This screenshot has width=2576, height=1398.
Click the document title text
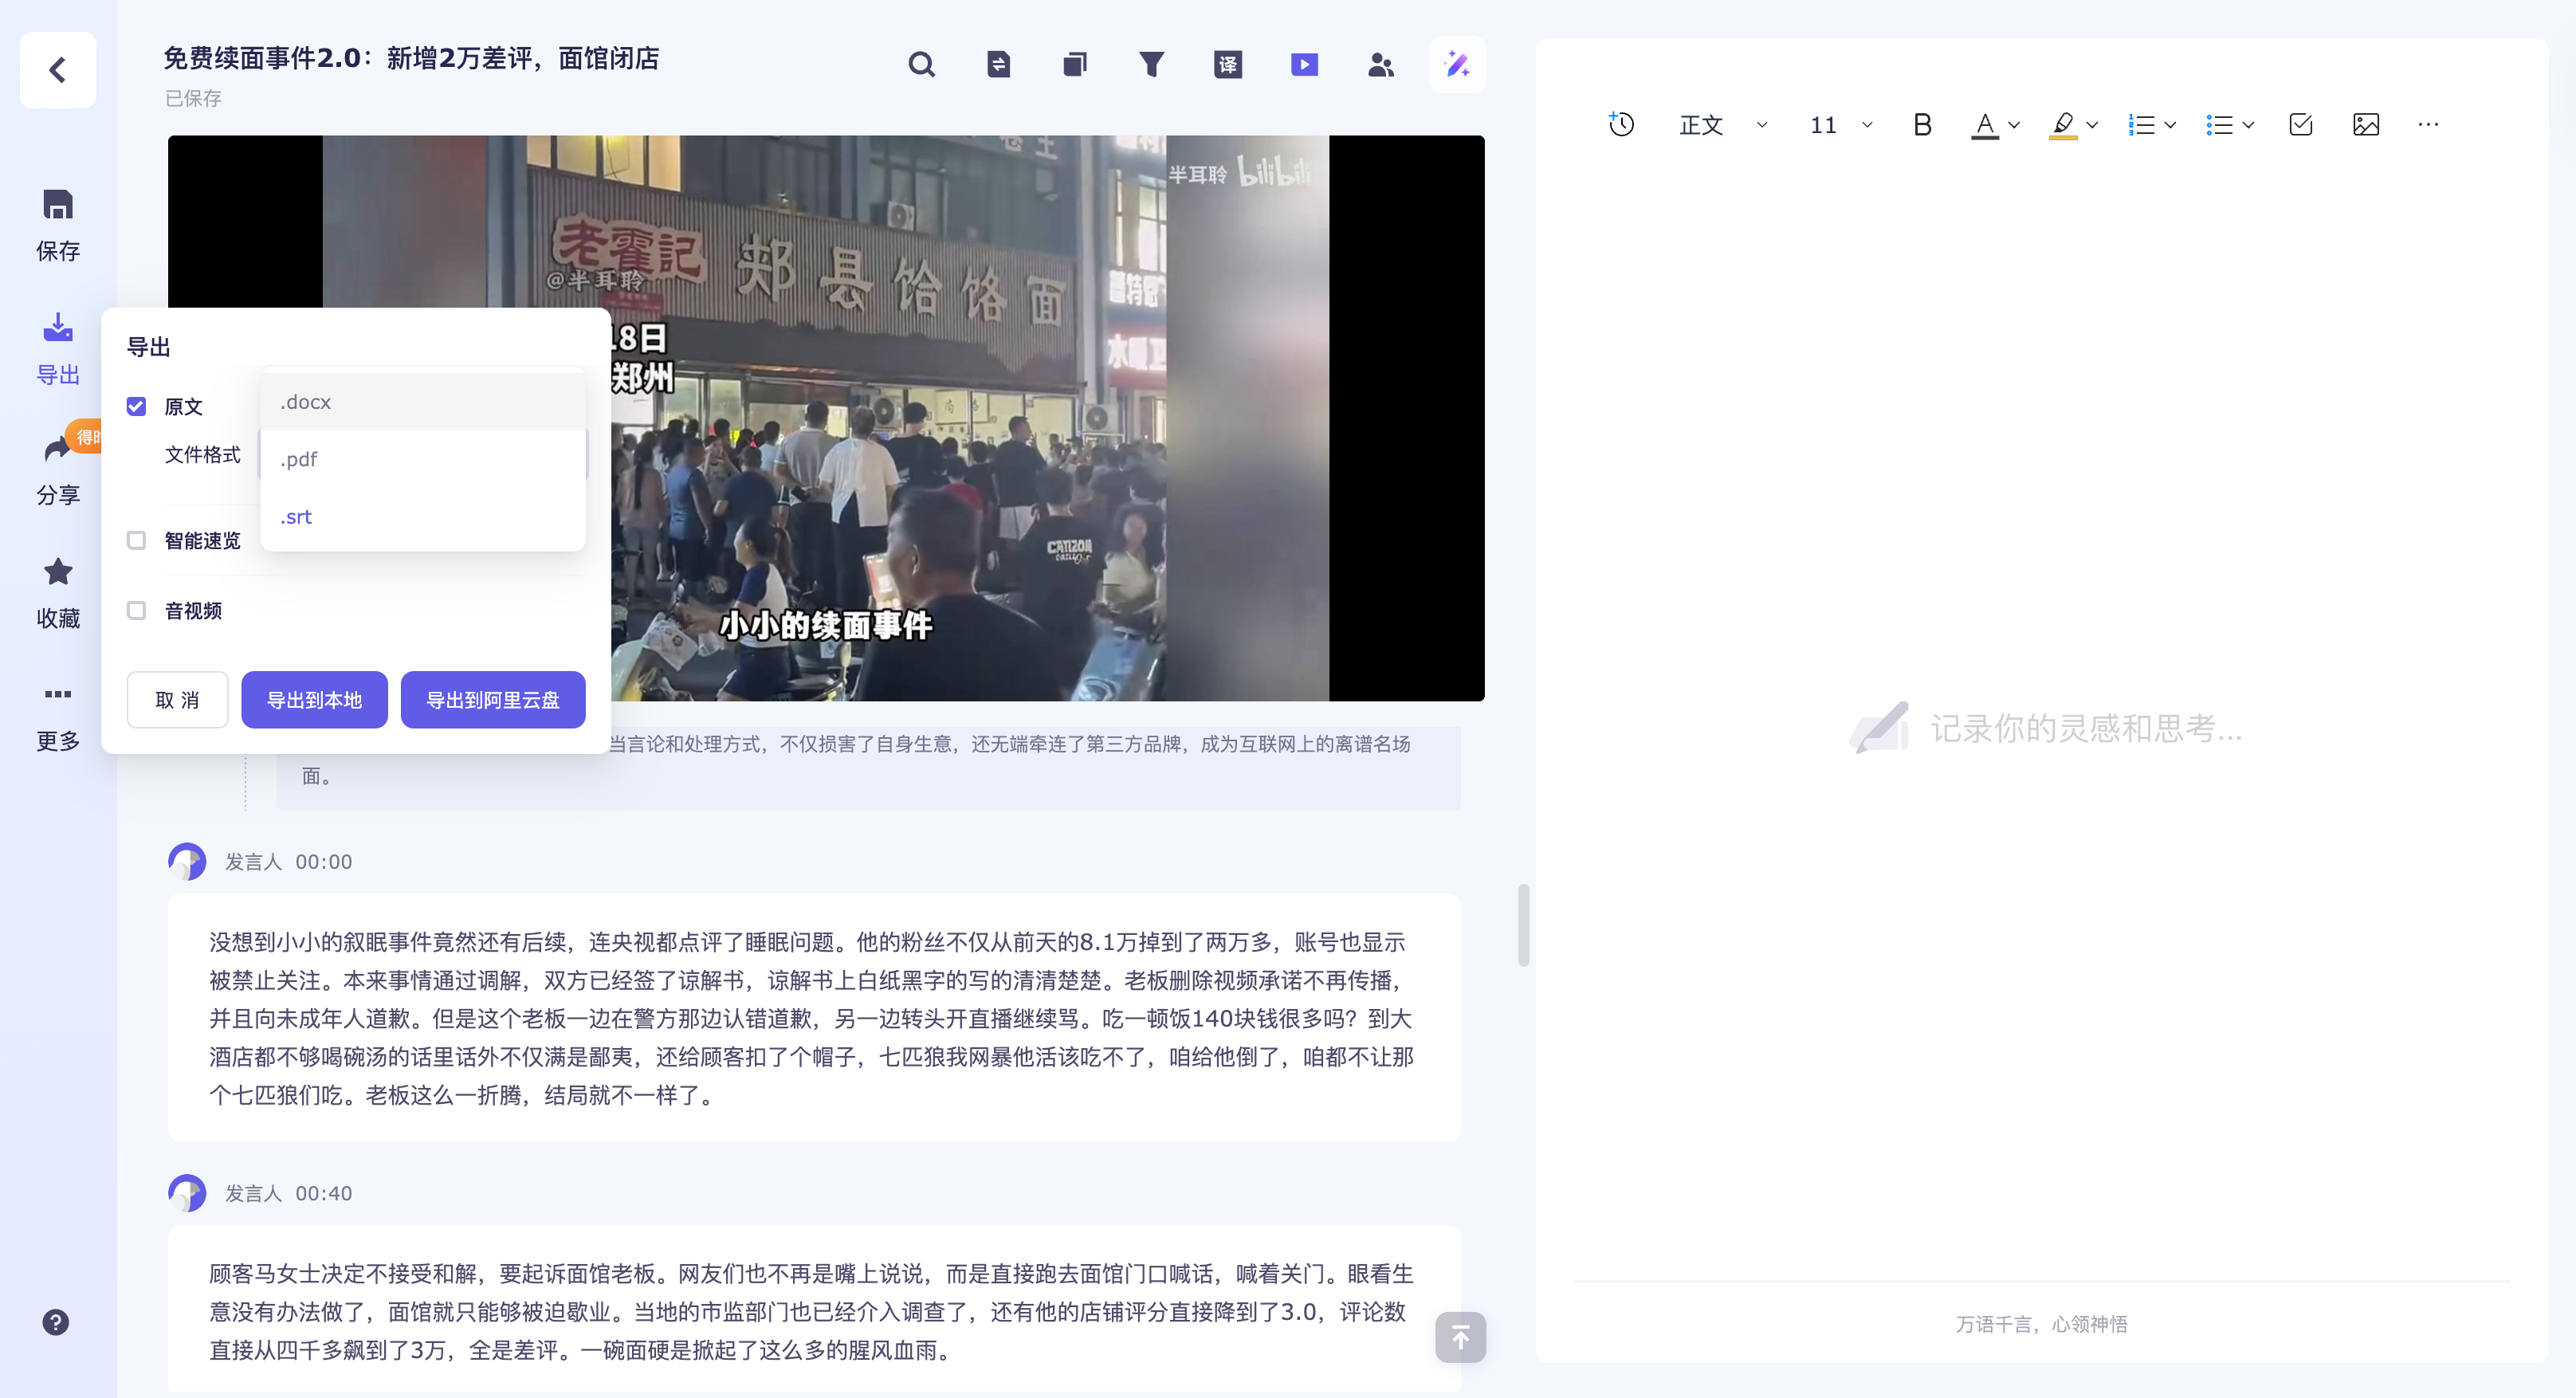point(411,58)
